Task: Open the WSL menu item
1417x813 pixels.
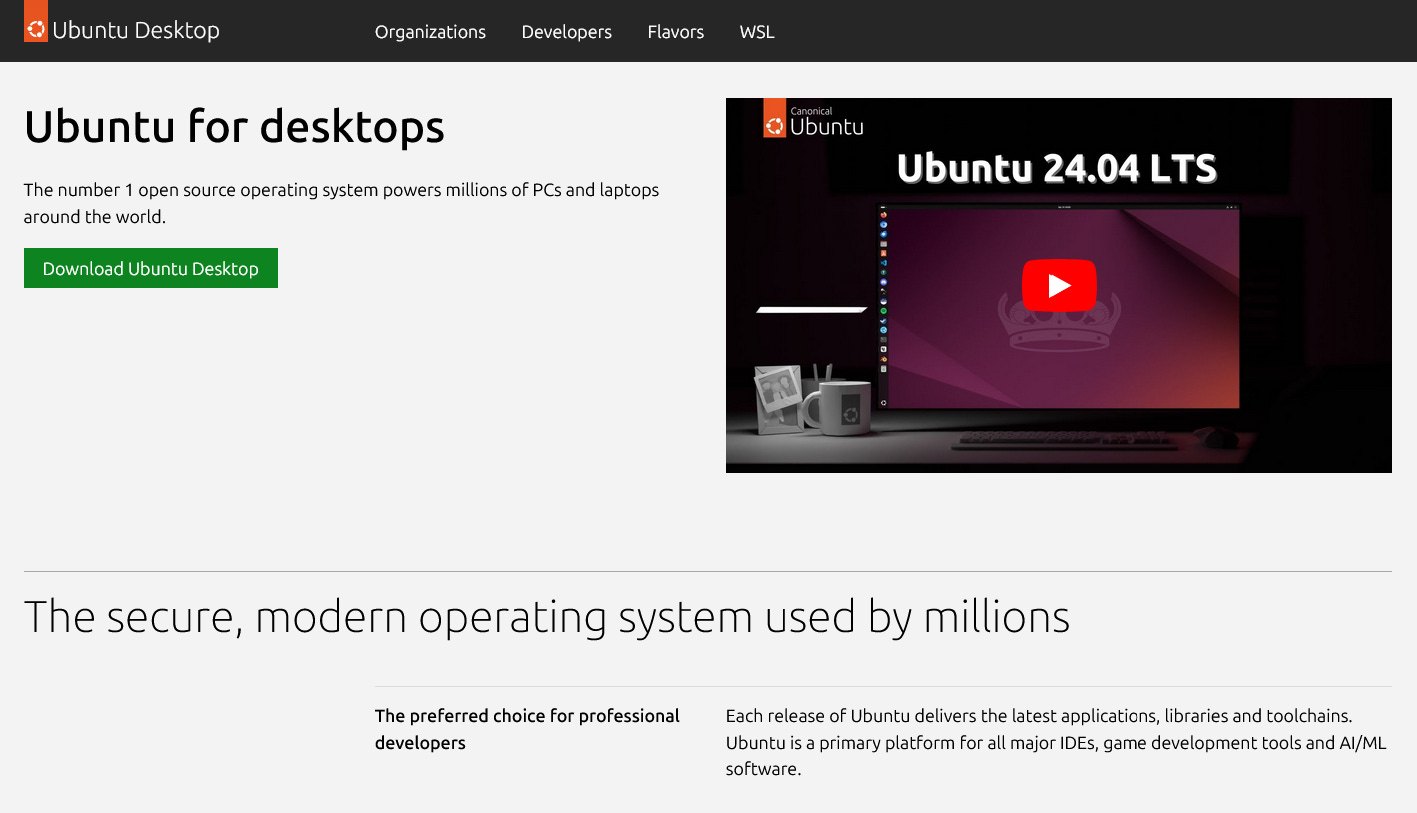Action: 757,32
